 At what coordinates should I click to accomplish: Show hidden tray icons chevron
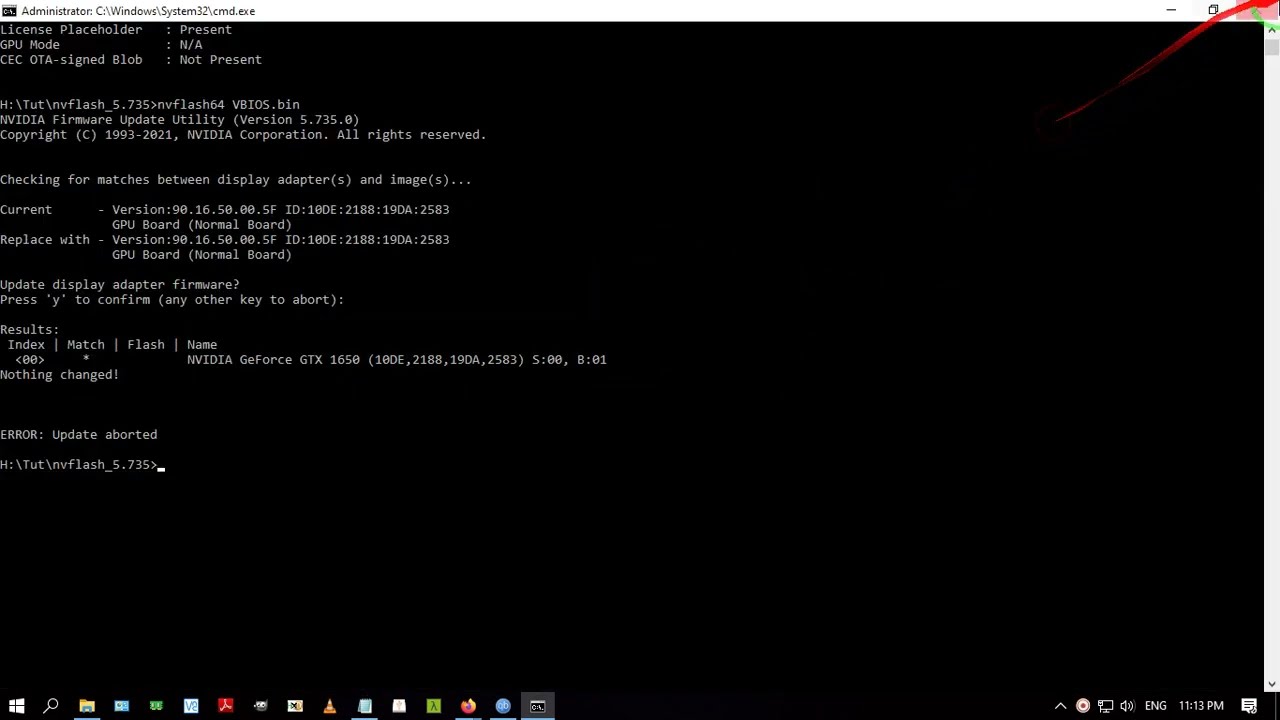click(1061, 706)
